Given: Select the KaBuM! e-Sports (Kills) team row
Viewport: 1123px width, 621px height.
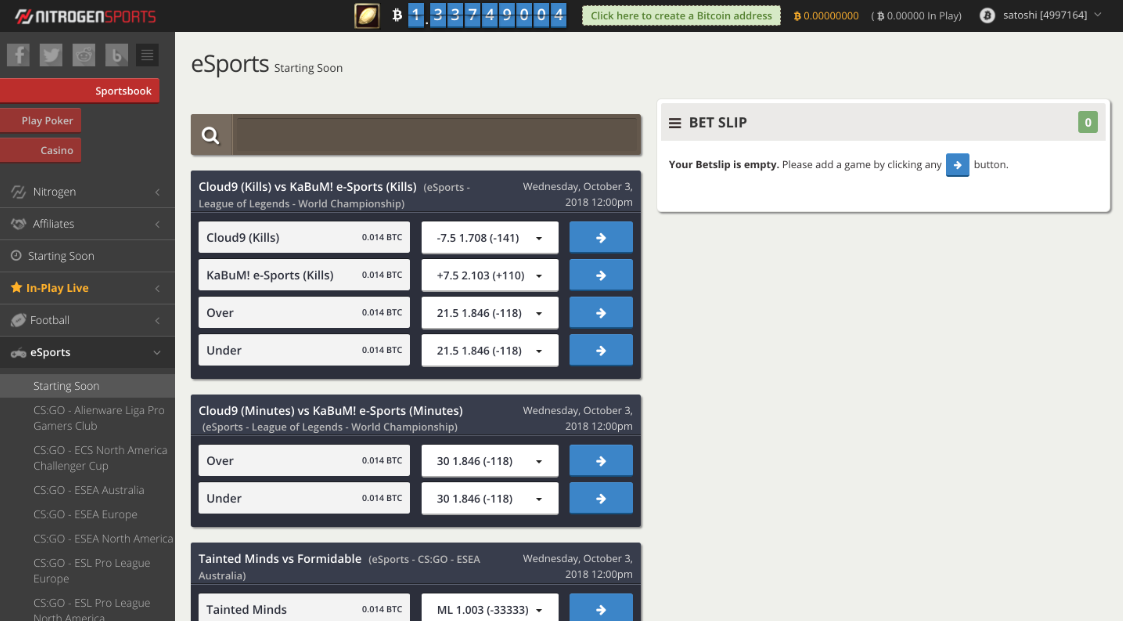Looking at the screenshot, I should 304,275.
